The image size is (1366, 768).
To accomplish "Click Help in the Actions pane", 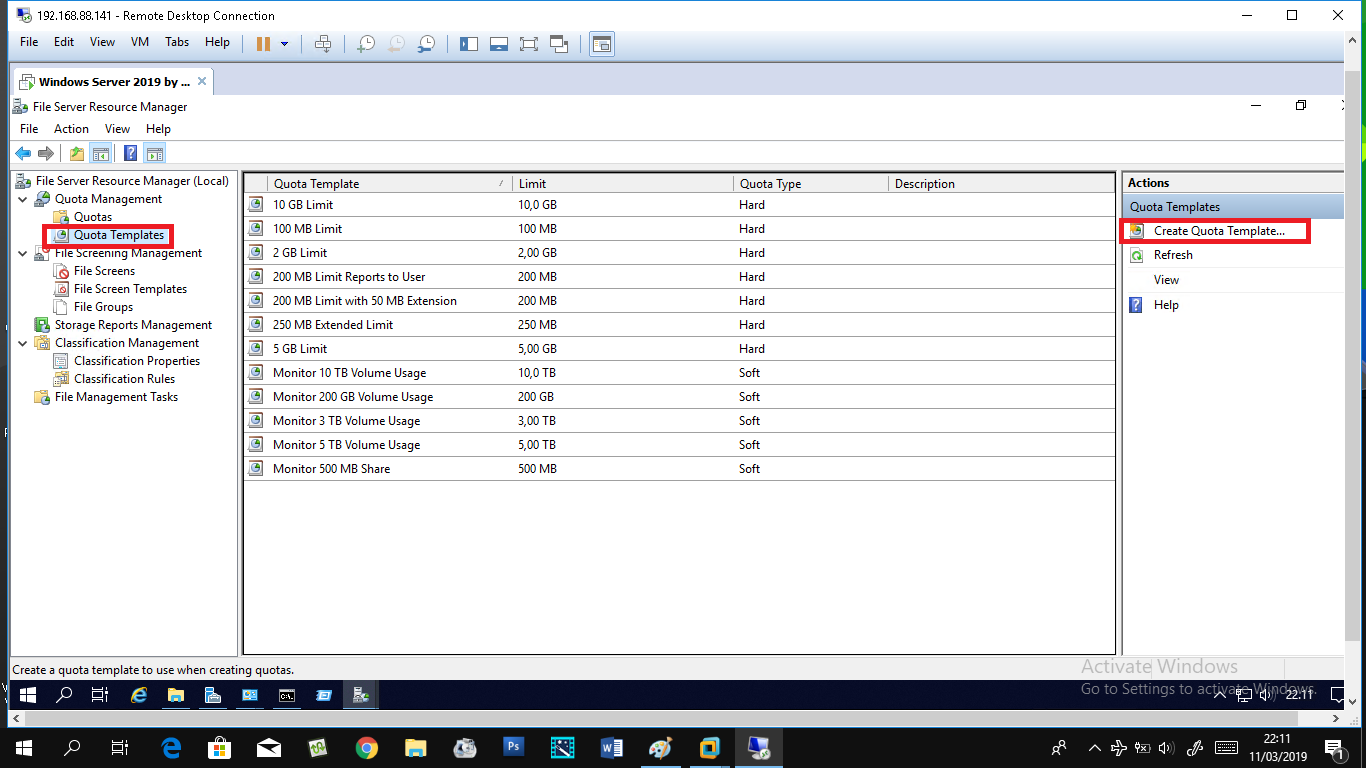I will pyautogui.click(x=1166, y=305).
